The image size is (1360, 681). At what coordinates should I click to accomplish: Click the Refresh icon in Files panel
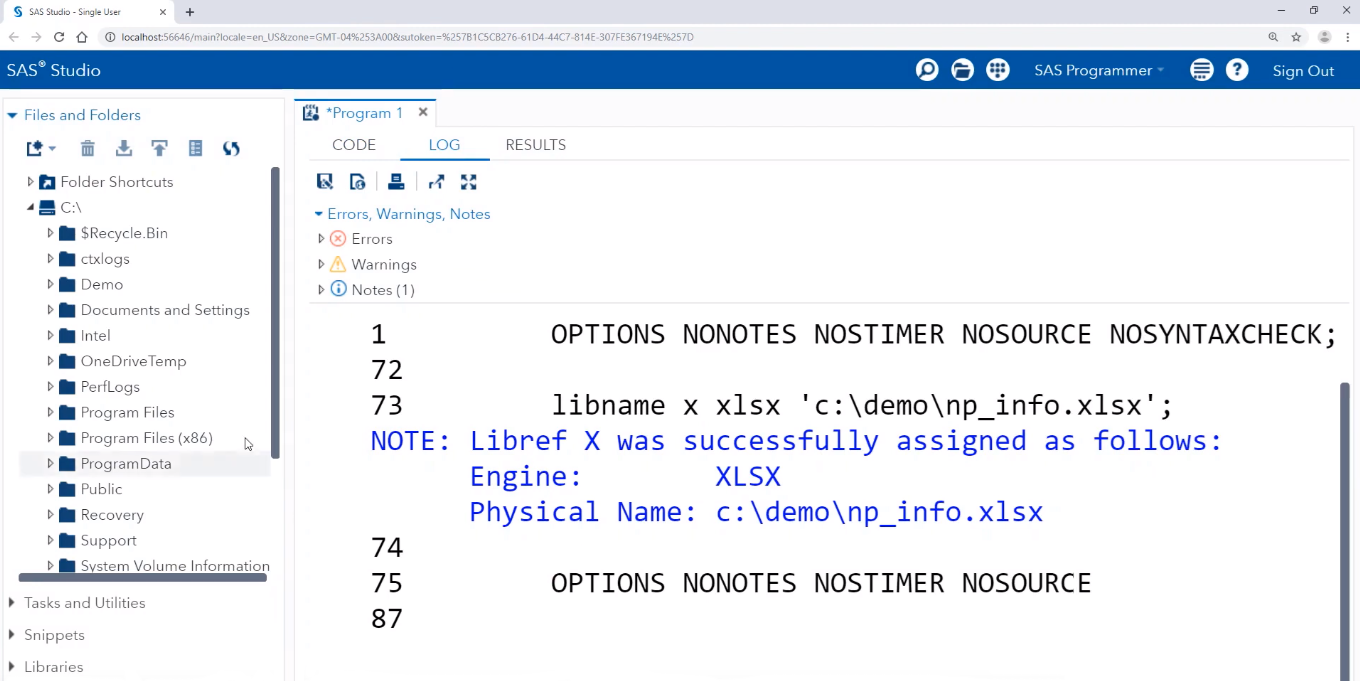coord(231,148)
